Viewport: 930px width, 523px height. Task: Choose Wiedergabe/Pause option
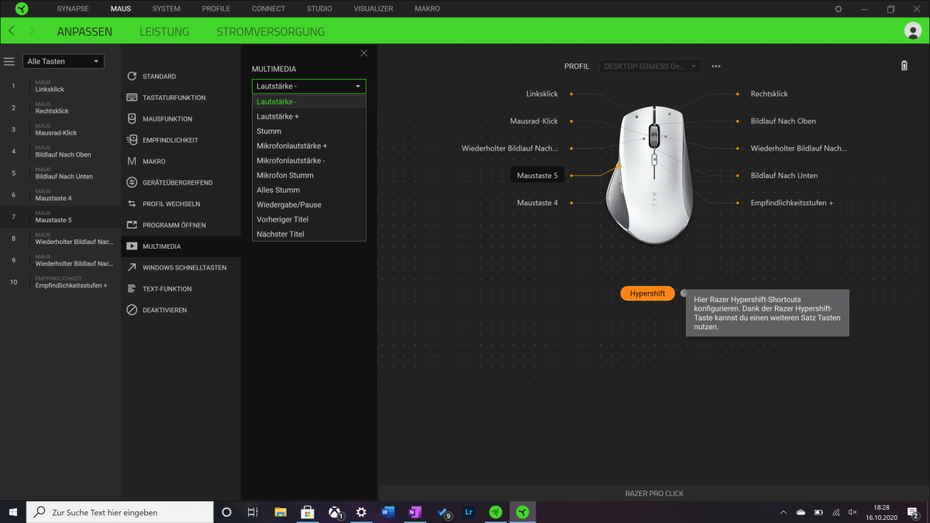coord(308,205)
